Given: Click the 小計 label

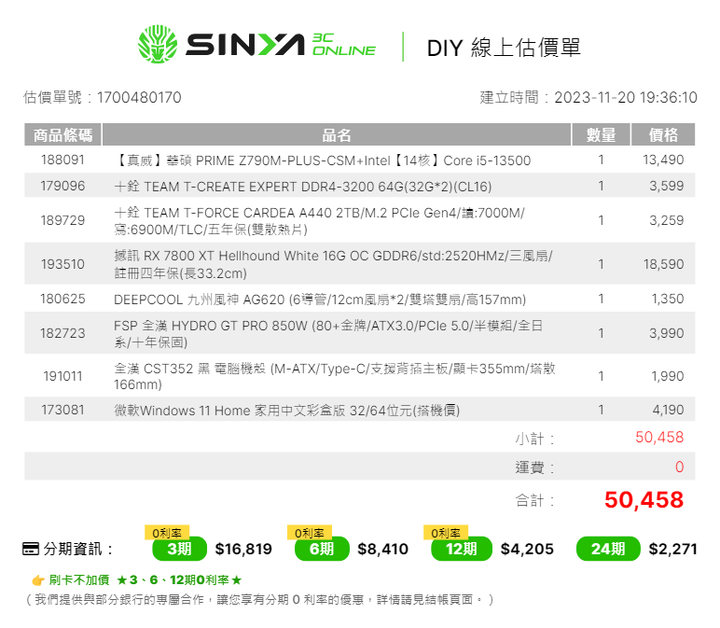Looking at the screenshot, I should pos(534,439).
